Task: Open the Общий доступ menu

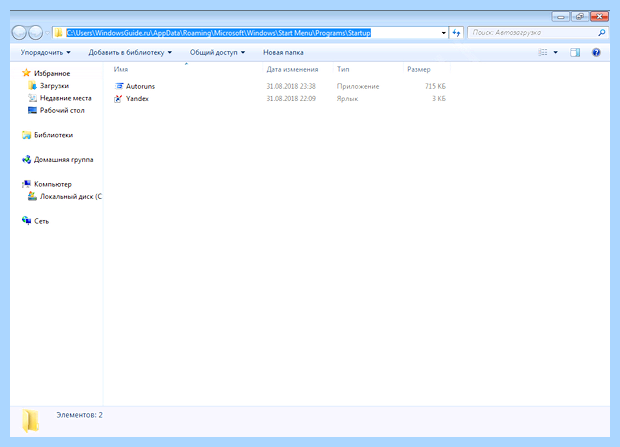Action: [217, 52]
